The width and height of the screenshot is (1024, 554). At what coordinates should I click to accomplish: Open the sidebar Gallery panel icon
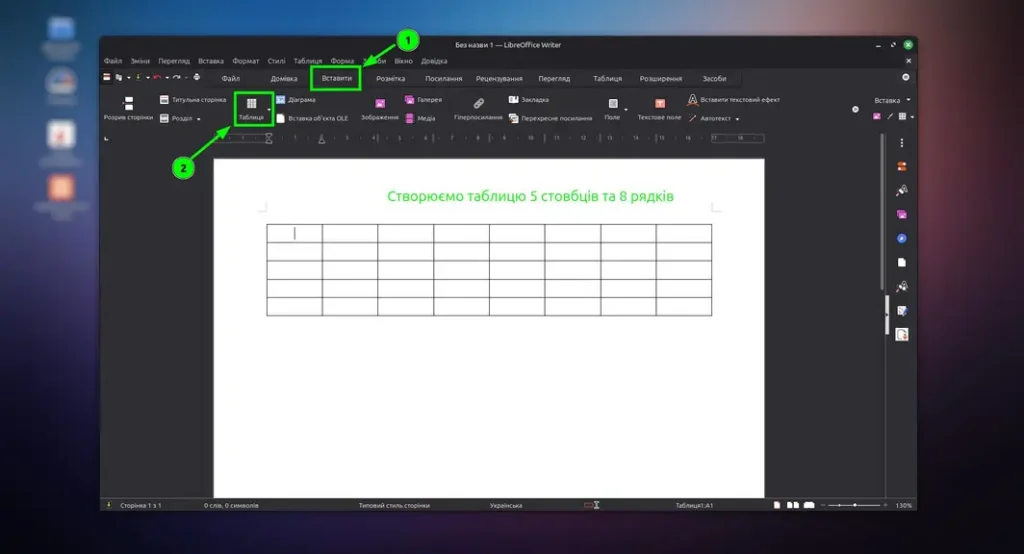902,214
